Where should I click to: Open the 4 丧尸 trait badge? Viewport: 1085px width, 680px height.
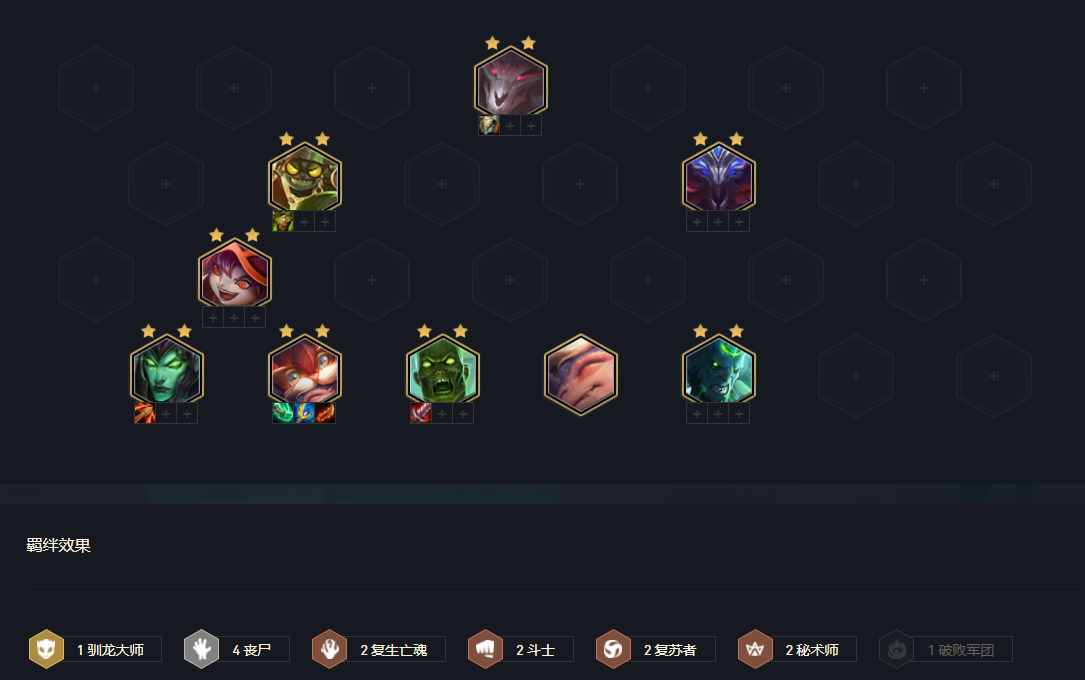[237, 650]
